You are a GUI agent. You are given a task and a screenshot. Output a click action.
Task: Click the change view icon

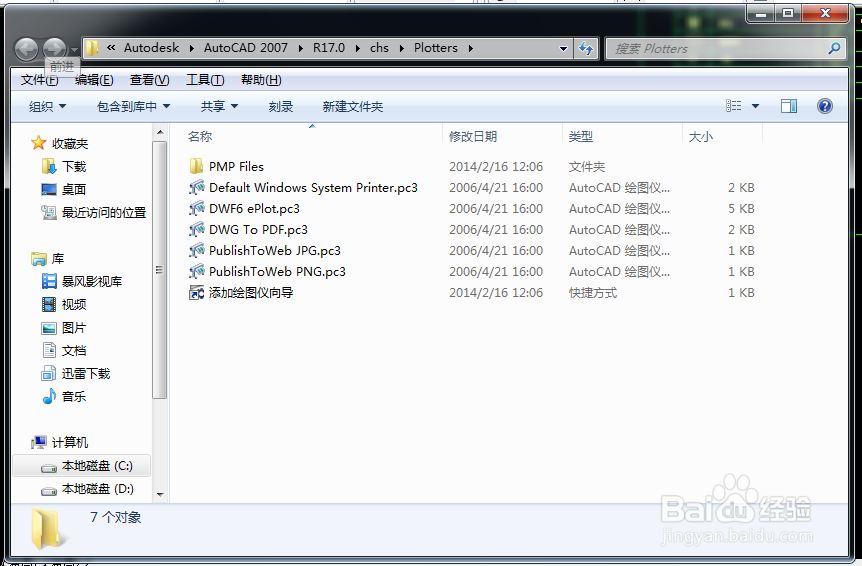733,106
